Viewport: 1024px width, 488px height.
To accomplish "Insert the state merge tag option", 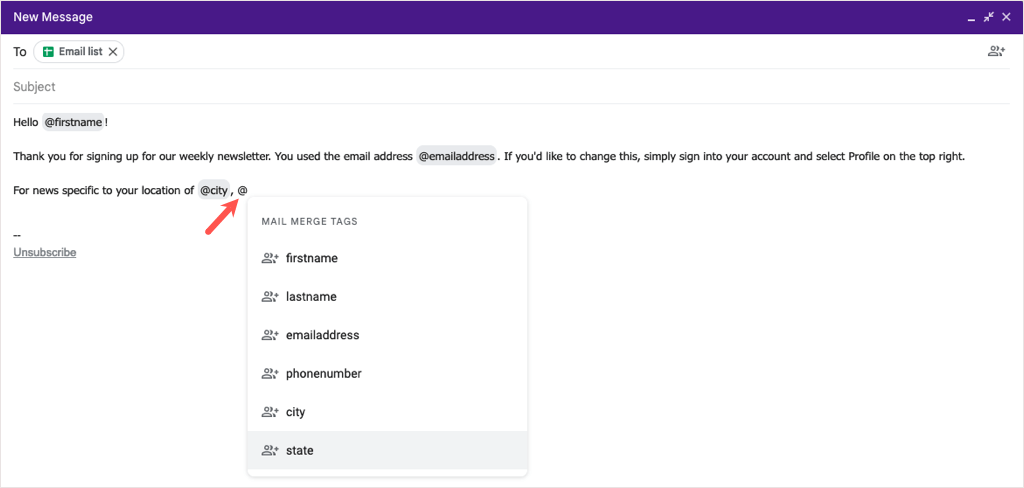I will tap(299, 451).
